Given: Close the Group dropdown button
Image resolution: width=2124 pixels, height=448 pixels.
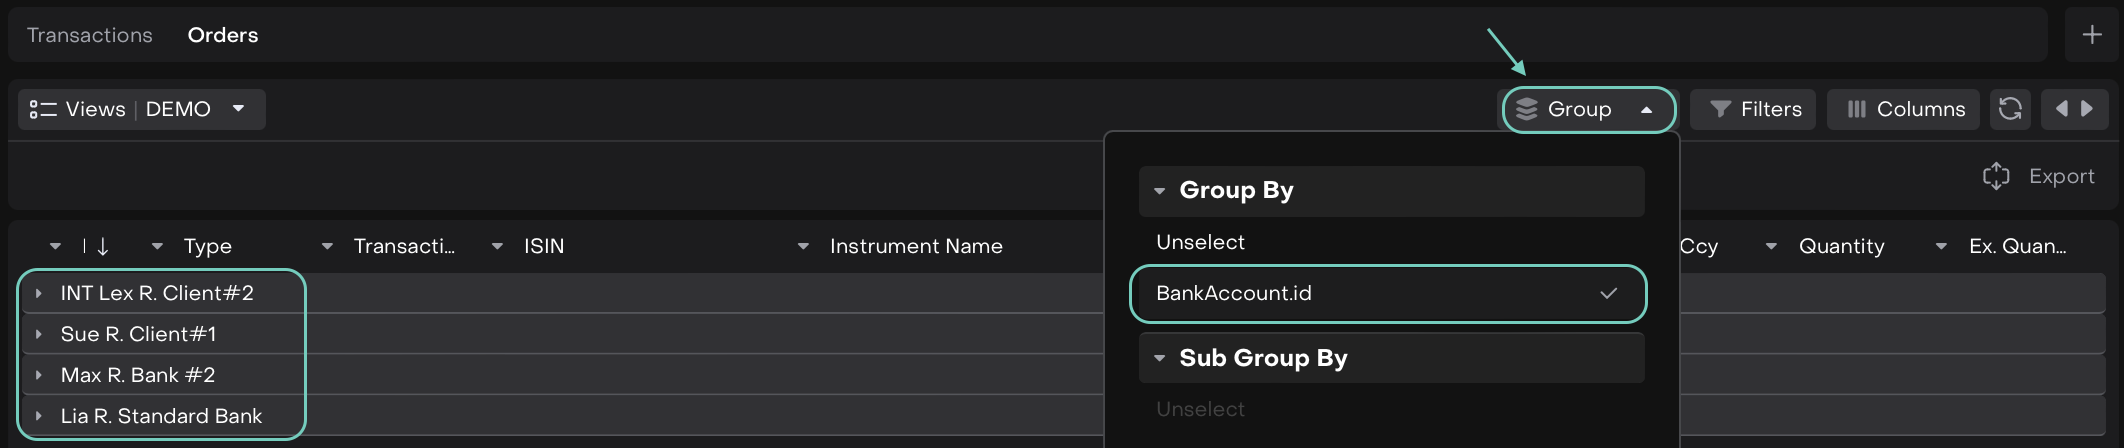Looking at the screenshot, I should [x=1587, y=109].
